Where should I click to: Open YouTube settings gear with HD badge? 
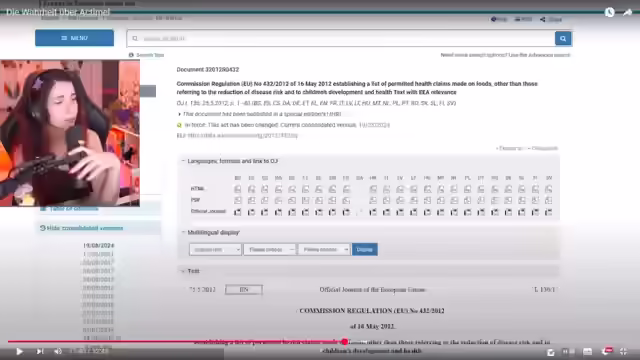(607, 351)
